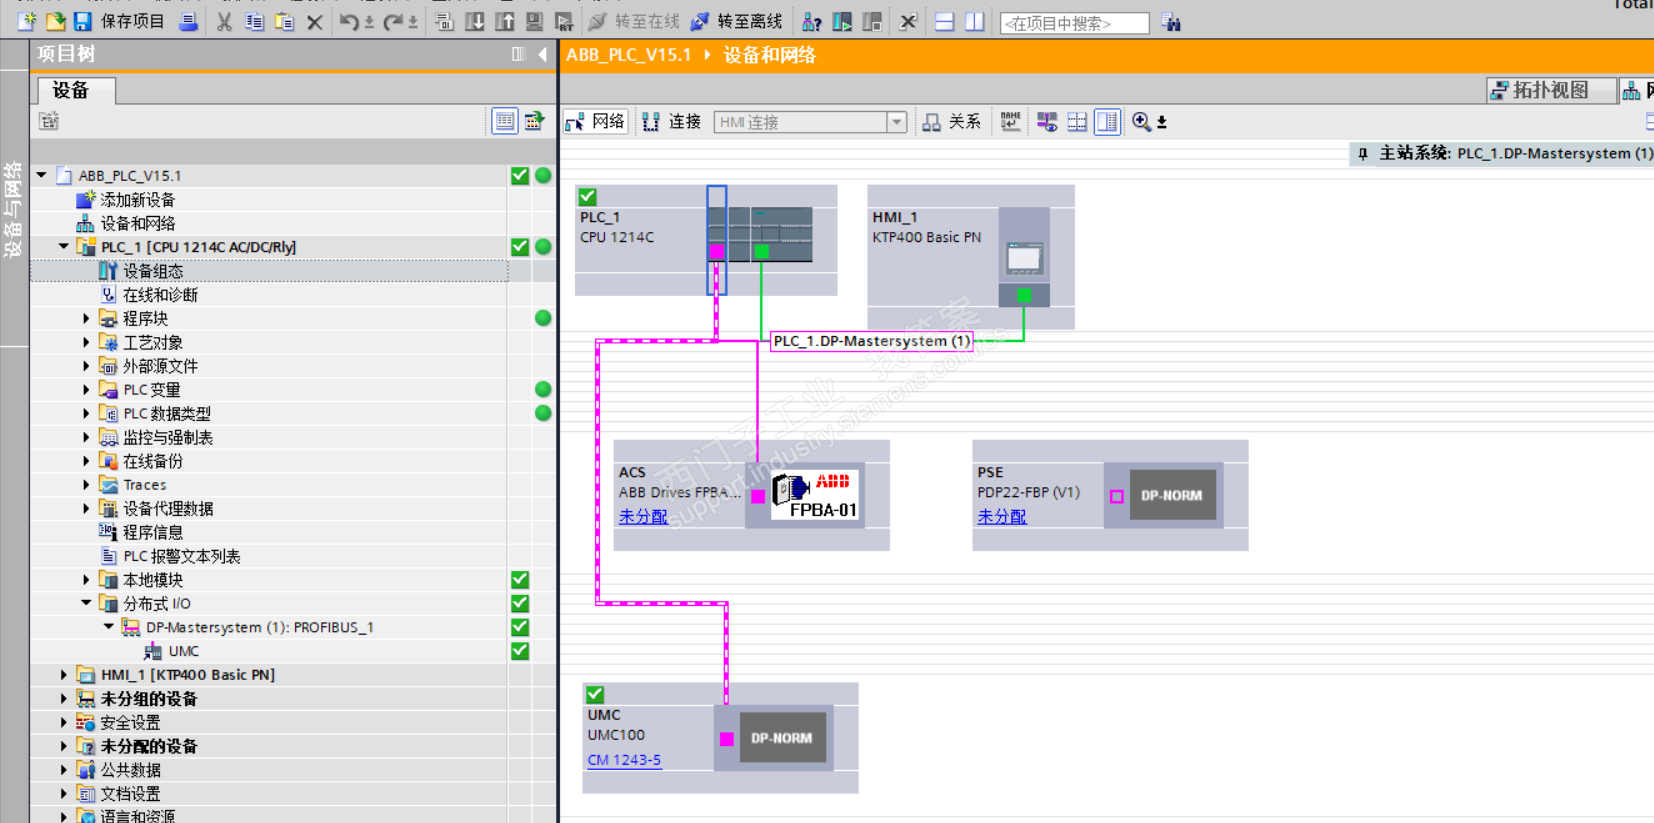Open the zoom level dropdown arrow
The image size is (1654, 823).
pyautogui.click(x=1162, y=123)
